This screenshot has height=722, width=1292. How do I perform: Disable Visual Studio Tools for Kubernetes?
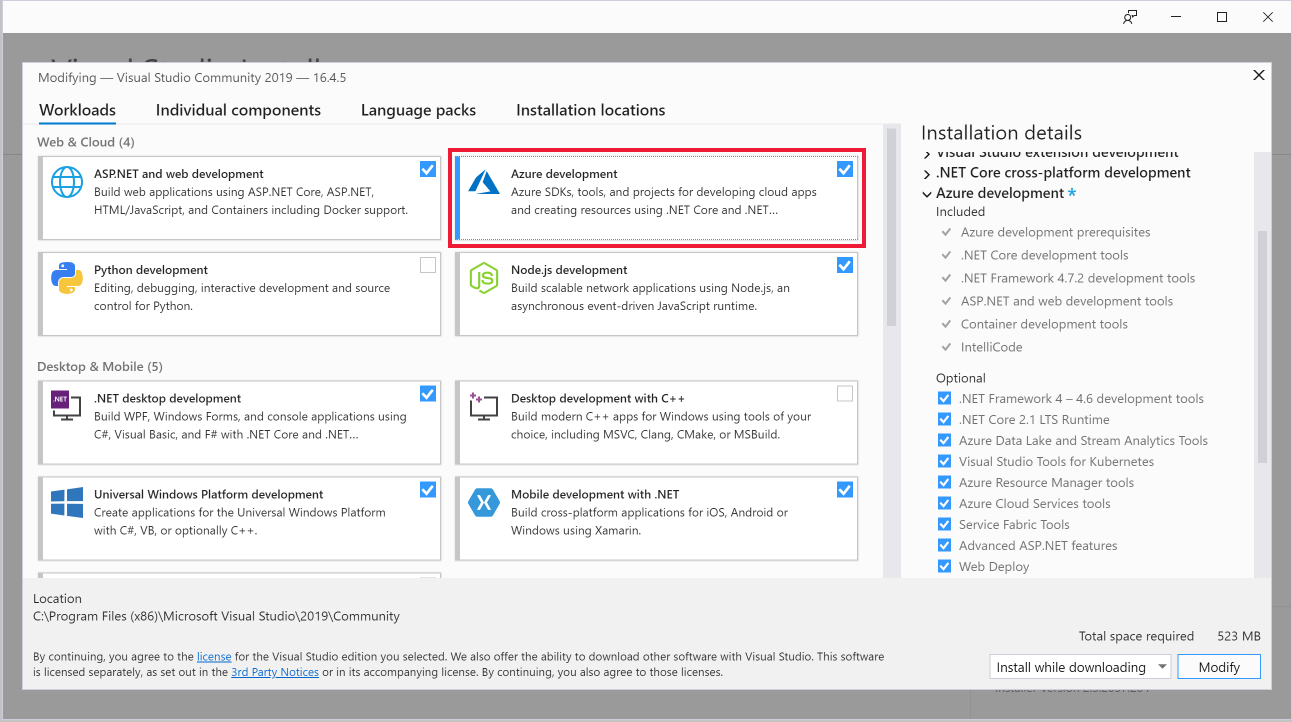coord(944,461)
